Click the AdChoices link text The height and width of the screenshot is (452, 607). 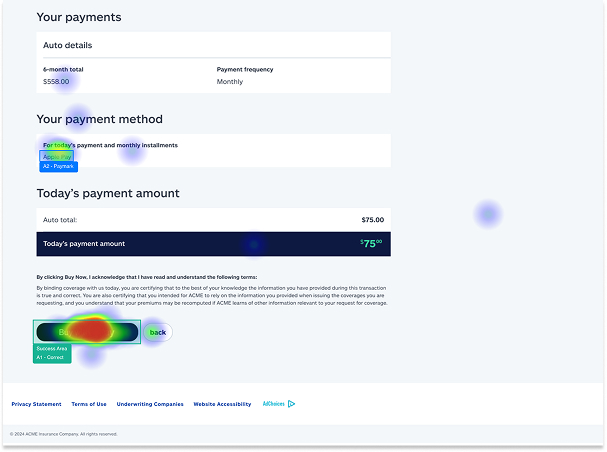(274, 404)
